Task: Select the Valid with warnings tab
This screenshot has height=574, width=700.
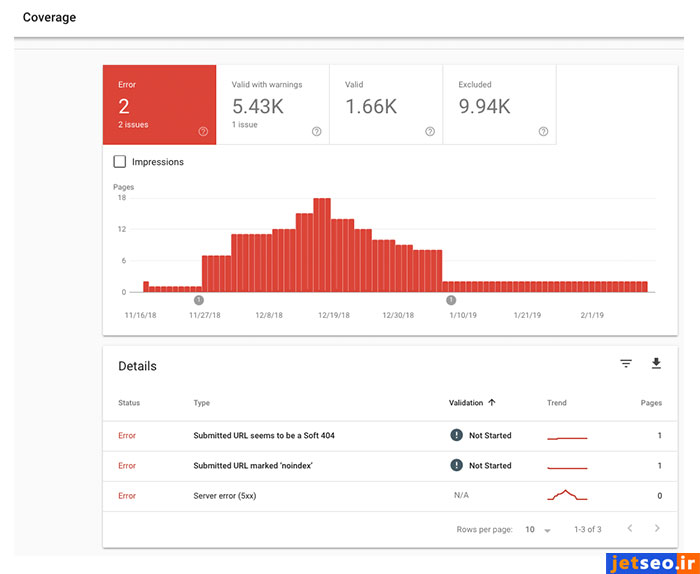Action: click(x=273, y=105)
